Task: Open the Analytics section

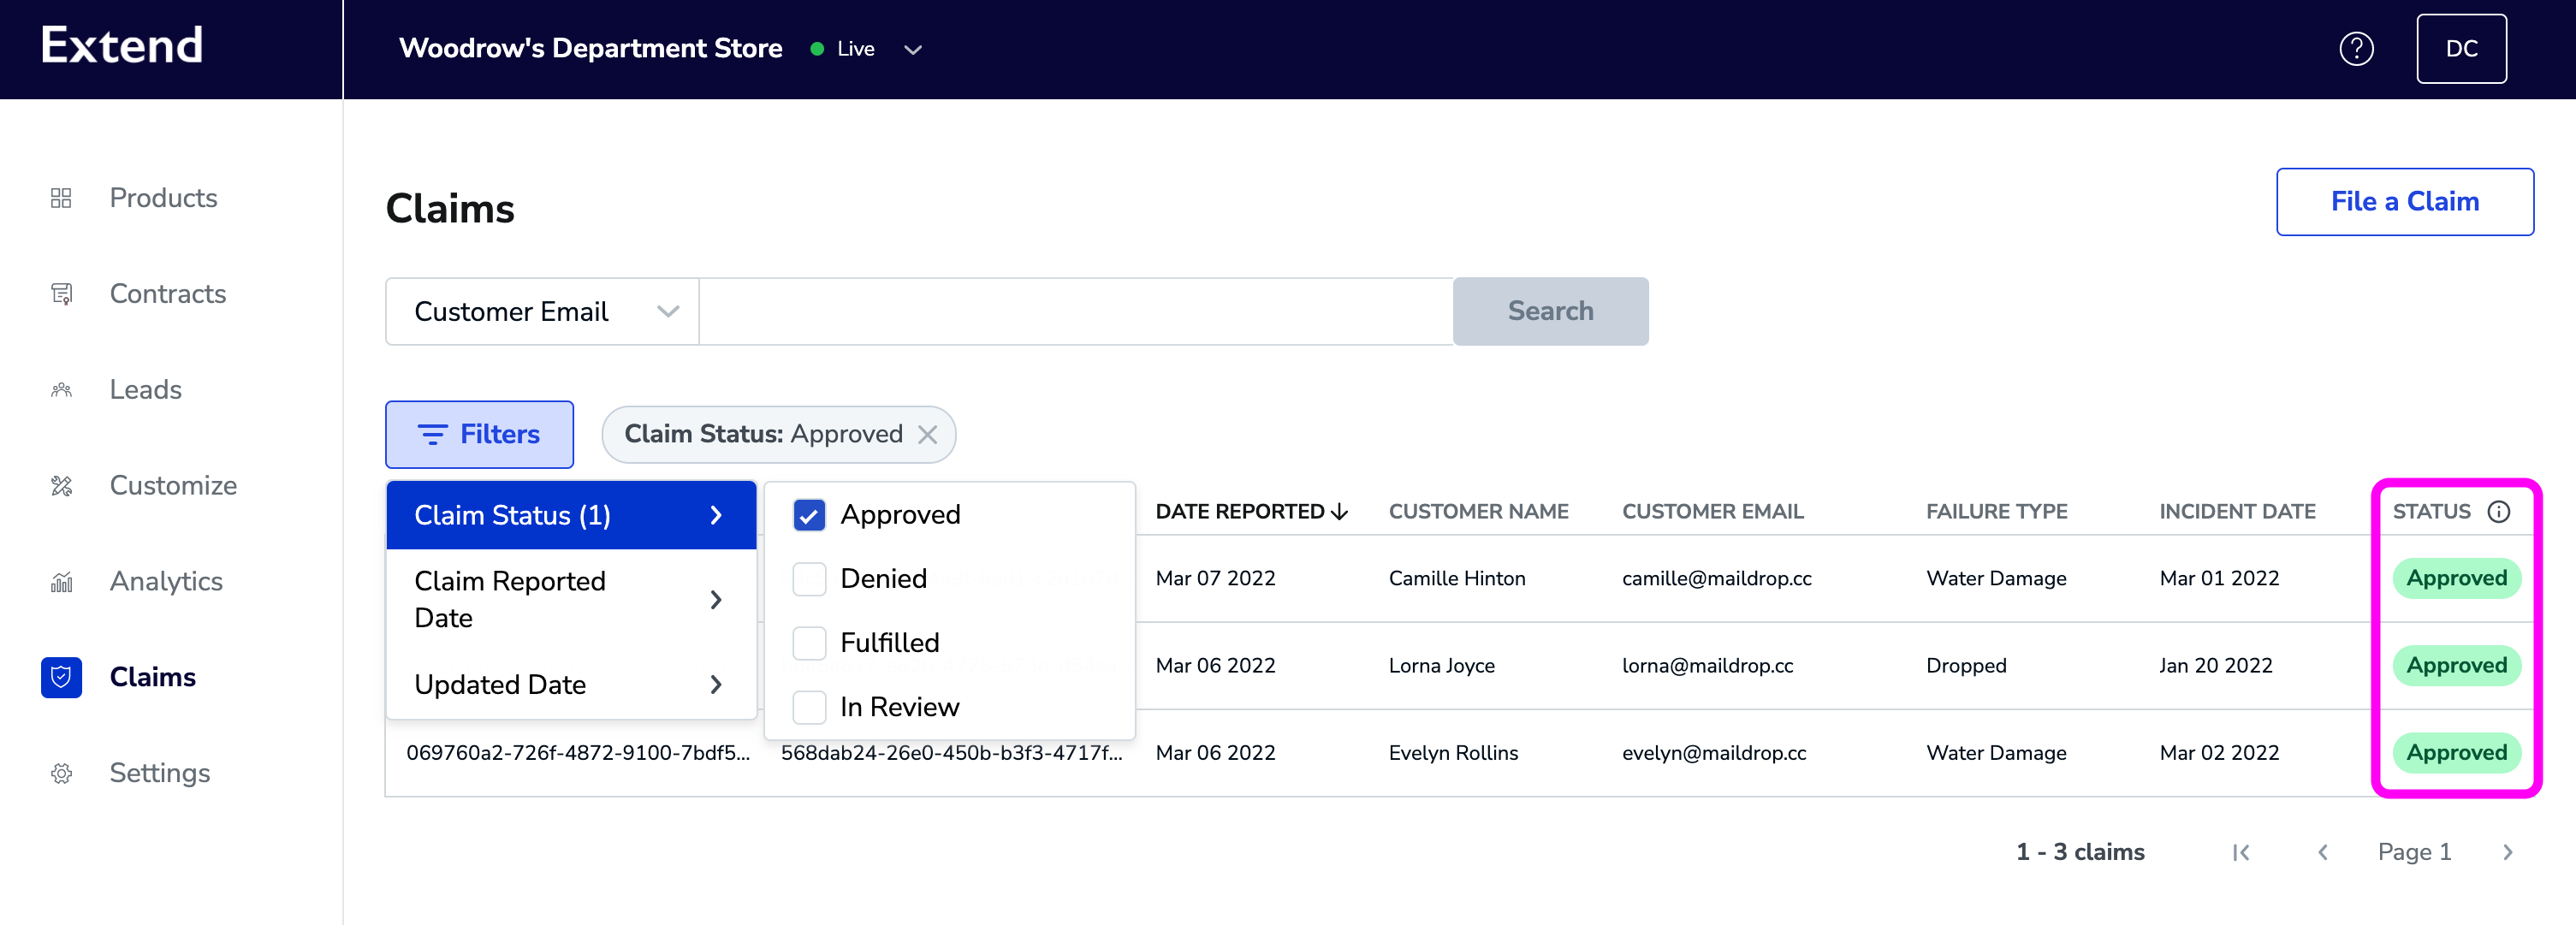Action: click(x=166, y=582)
